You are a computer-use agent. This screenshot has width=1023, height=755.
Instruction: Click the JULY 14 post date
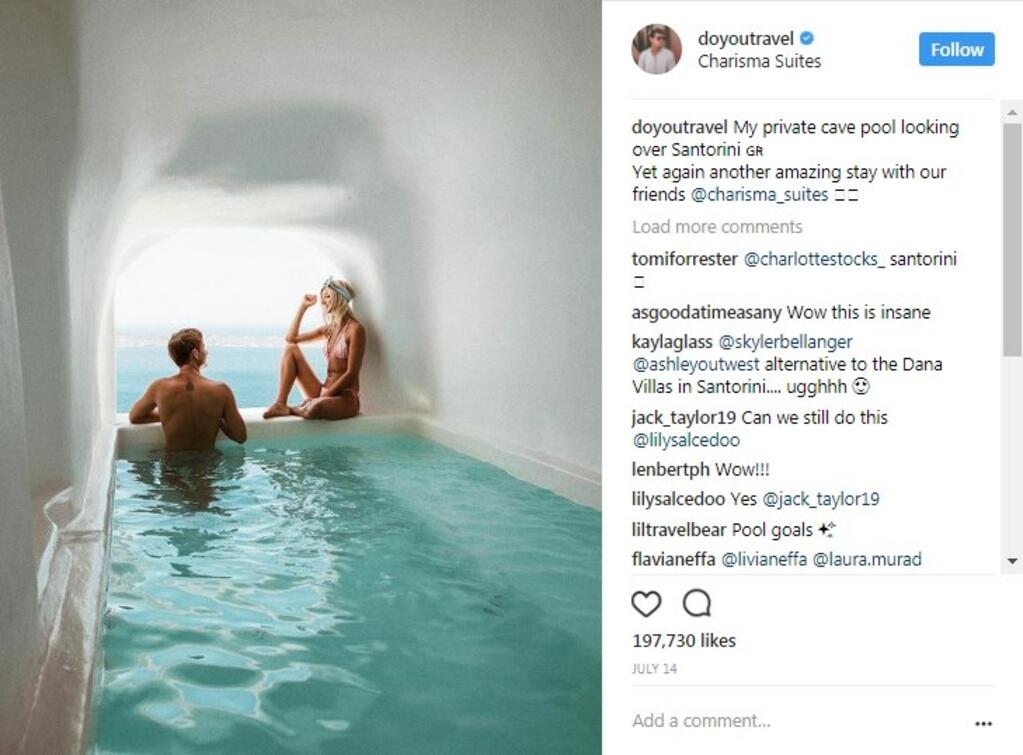click(x=654, y=669)
